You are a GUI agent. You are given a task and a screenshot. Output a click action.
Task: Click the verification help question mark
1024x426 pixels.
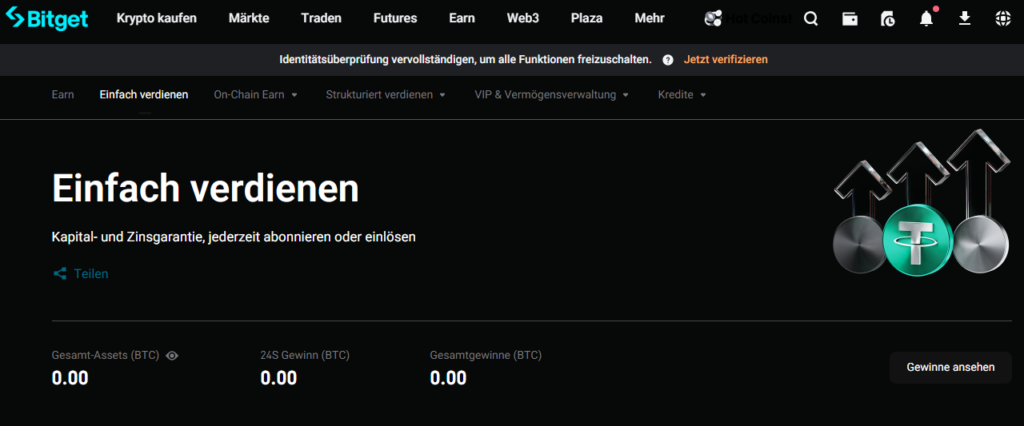(x=668, y=60)
